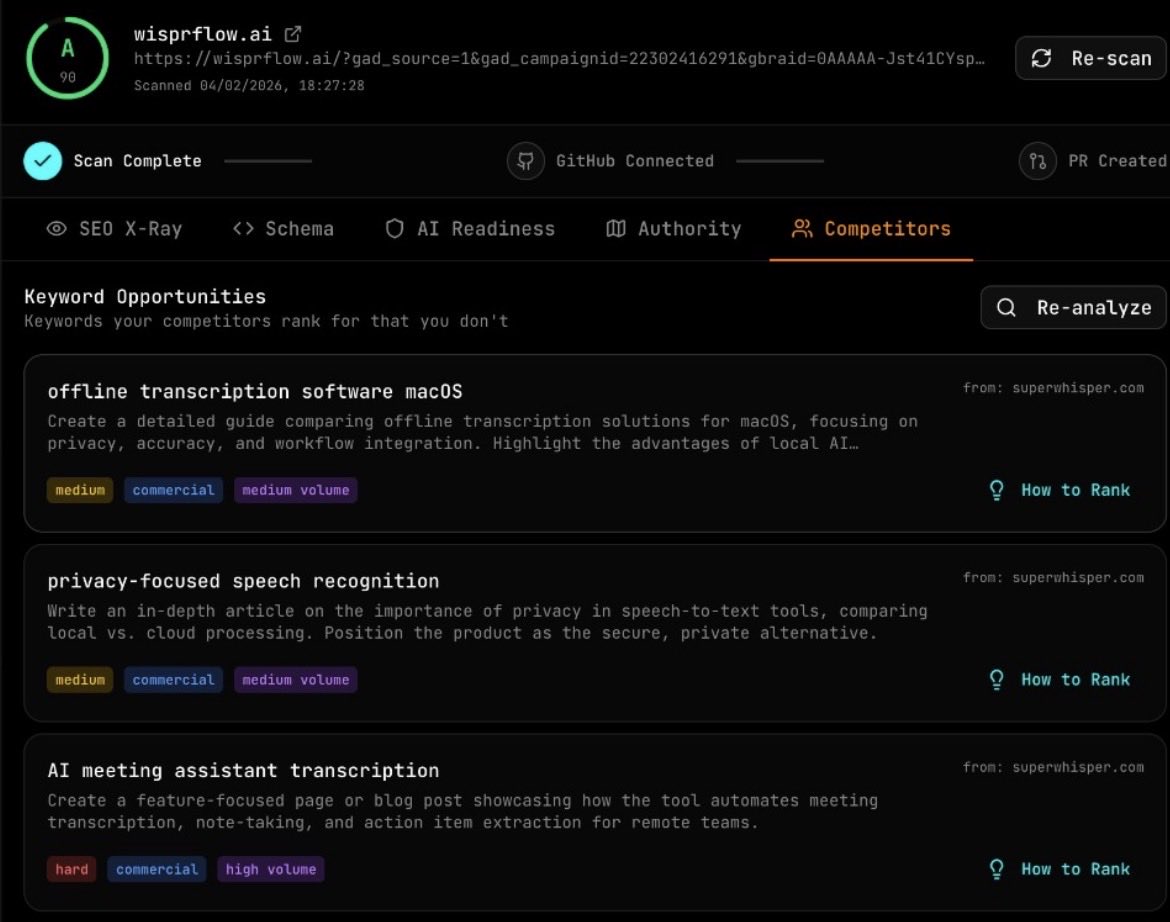Click the commercial tag on privacy-focused speech card
This screenshot has width=1170, height=922.
coord(173,680)
